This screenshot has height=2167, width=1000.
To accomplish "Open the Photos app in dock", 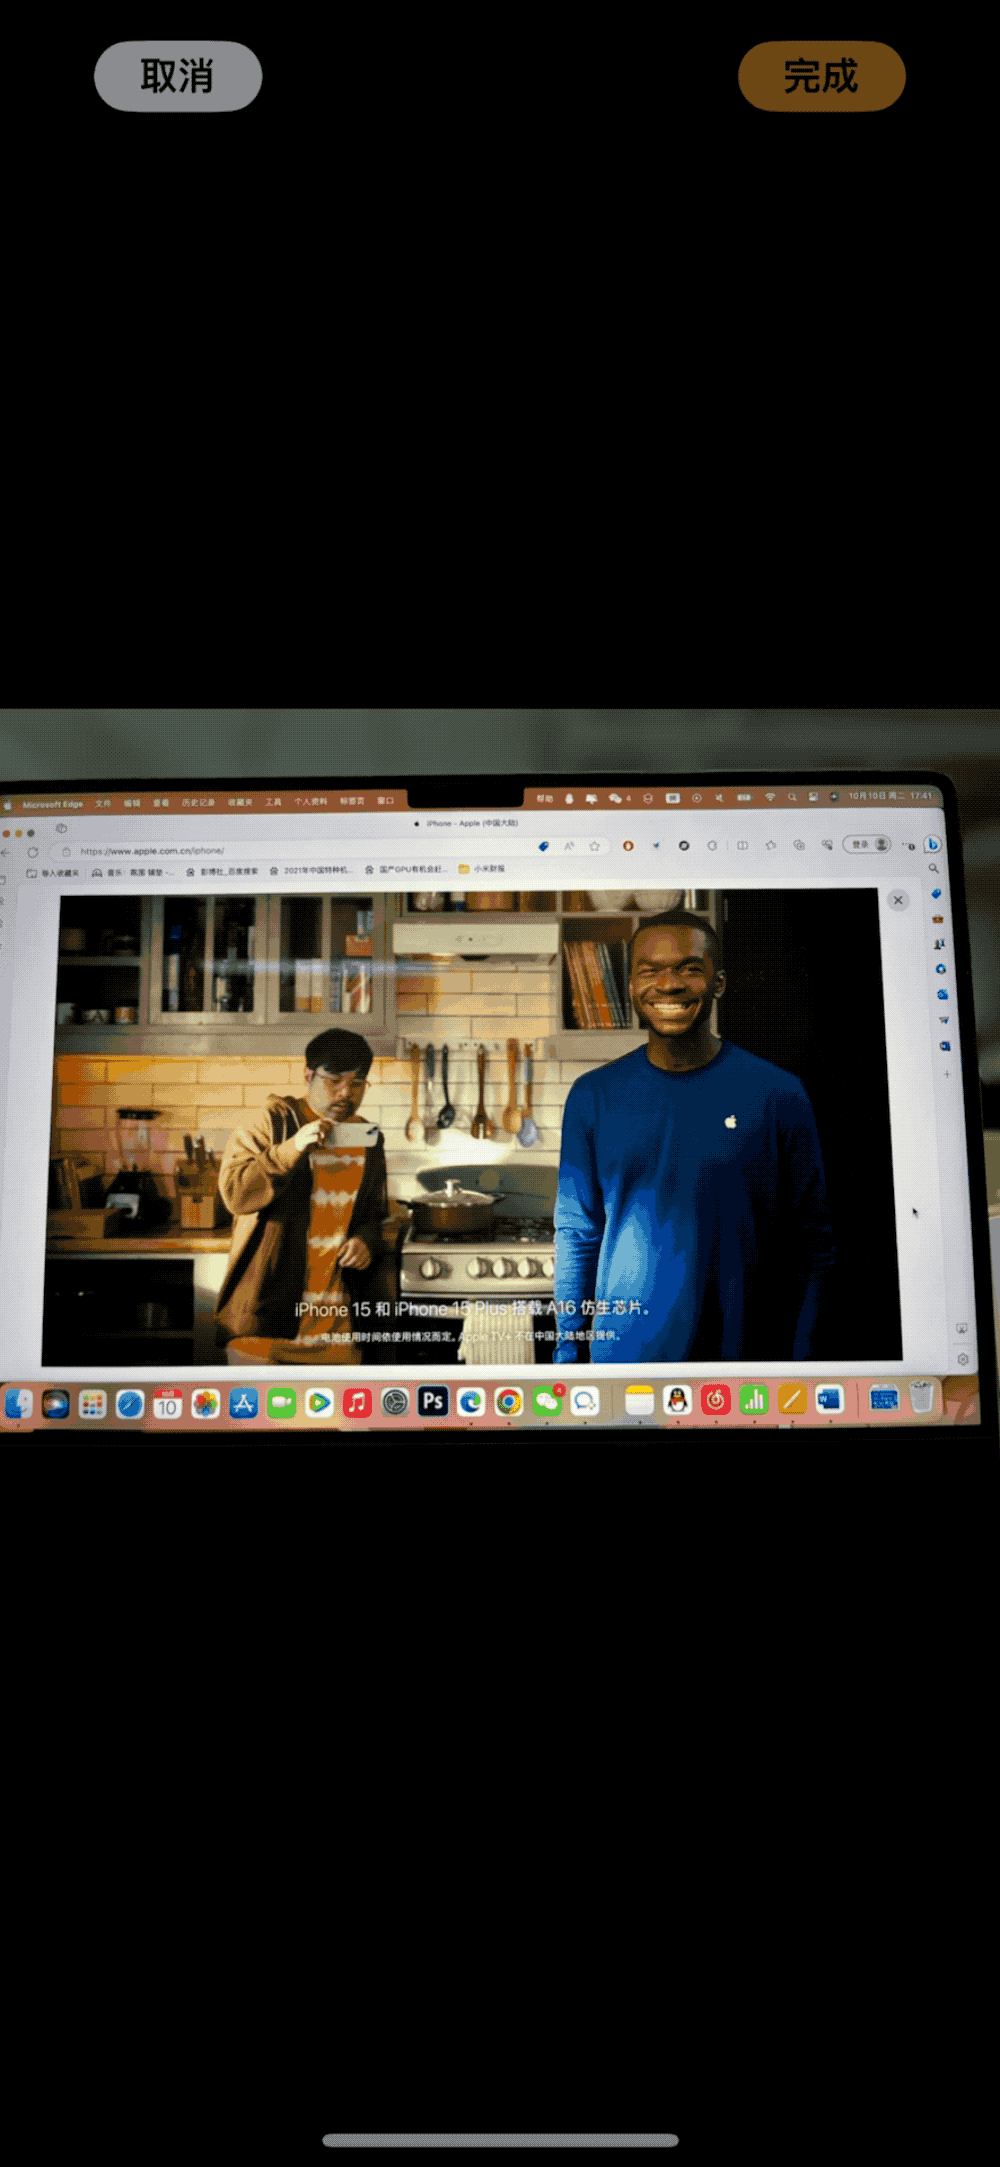I will point(206,1404).
